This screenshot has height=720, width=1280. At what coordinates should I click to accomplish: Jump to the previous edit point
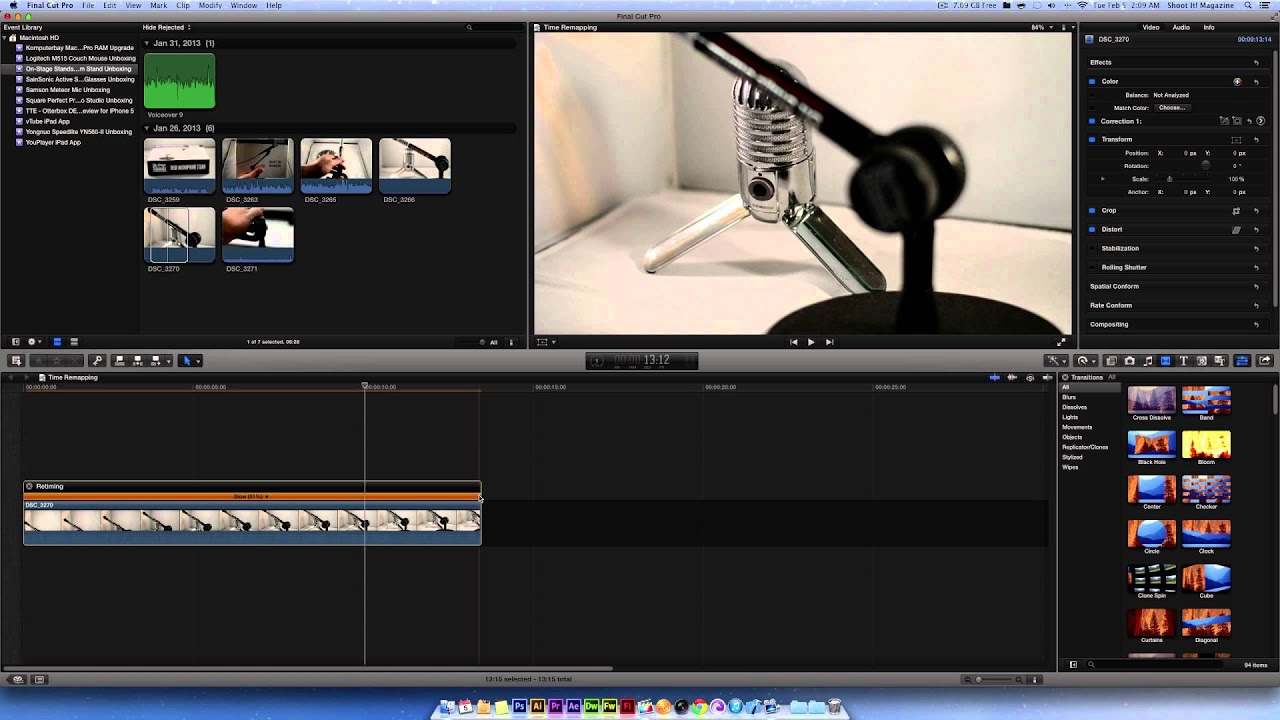point(794,342)
